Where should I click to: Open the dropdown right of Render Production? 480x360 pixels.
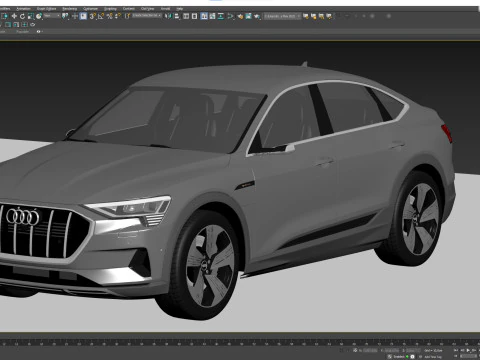coord(282,16)
